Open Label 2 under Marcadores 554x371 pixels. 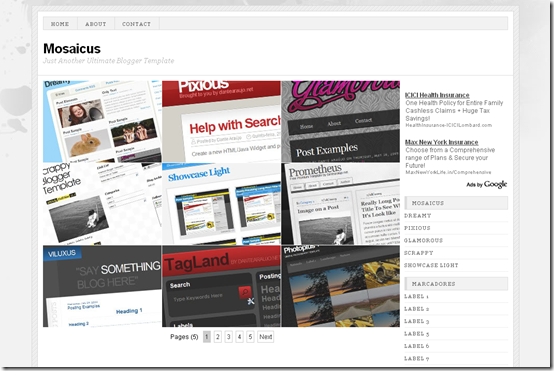tap(417, 309)
